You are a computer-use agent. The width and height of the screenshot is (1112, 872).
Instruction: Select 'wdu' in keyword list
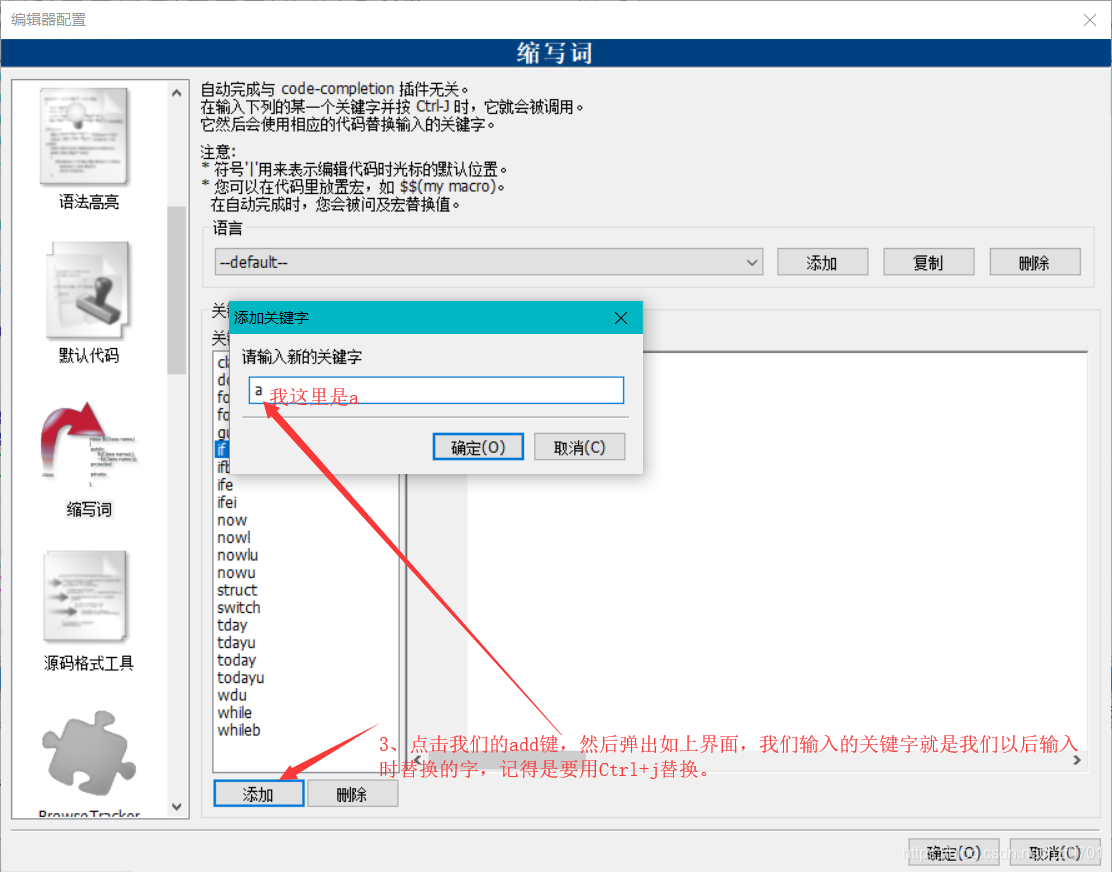tap(232, 695)
